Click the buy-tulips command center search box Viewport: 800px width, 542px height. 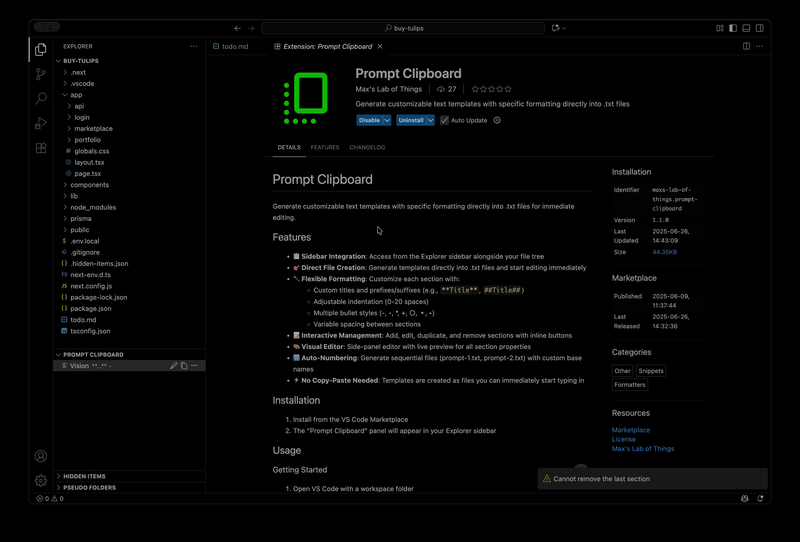[x=403, y=28]
